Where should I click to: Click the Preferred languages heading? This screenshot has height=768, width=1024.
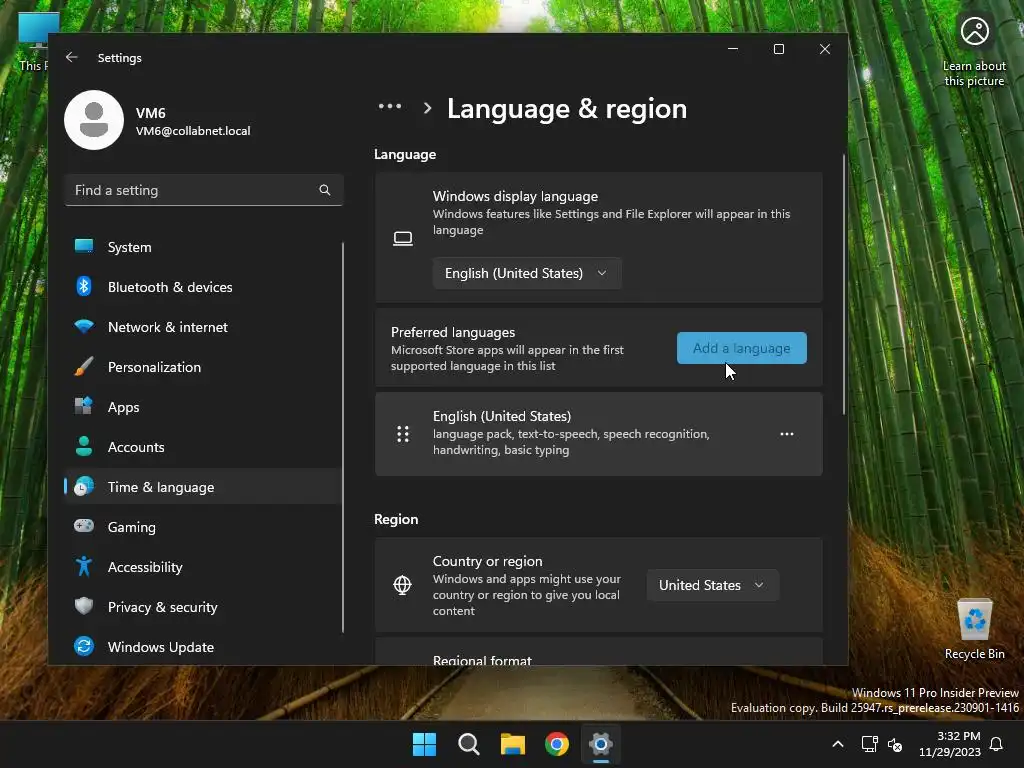[x=453, y=332]
